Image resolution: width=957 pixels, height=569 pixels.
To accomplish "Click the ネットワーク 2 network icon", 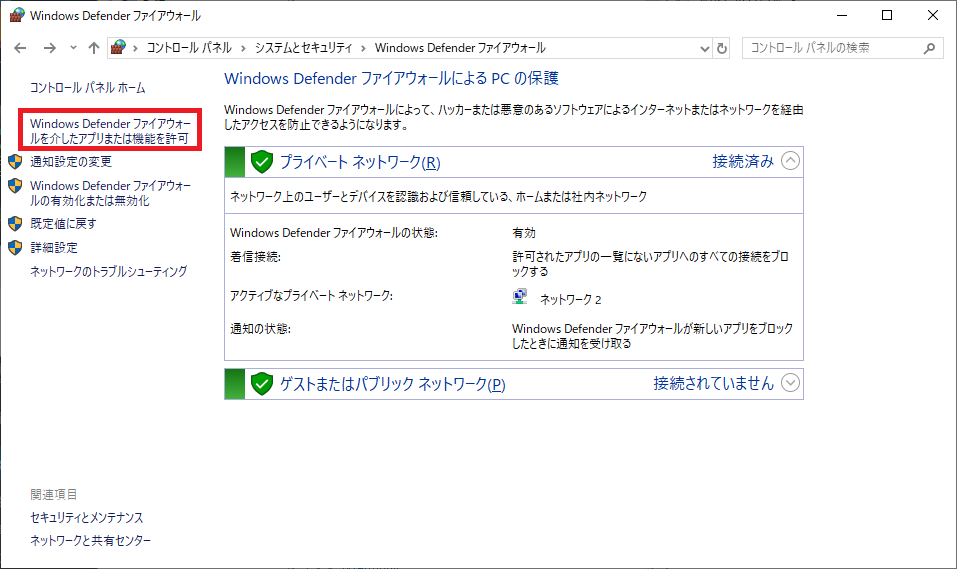I will pos(519,297).
